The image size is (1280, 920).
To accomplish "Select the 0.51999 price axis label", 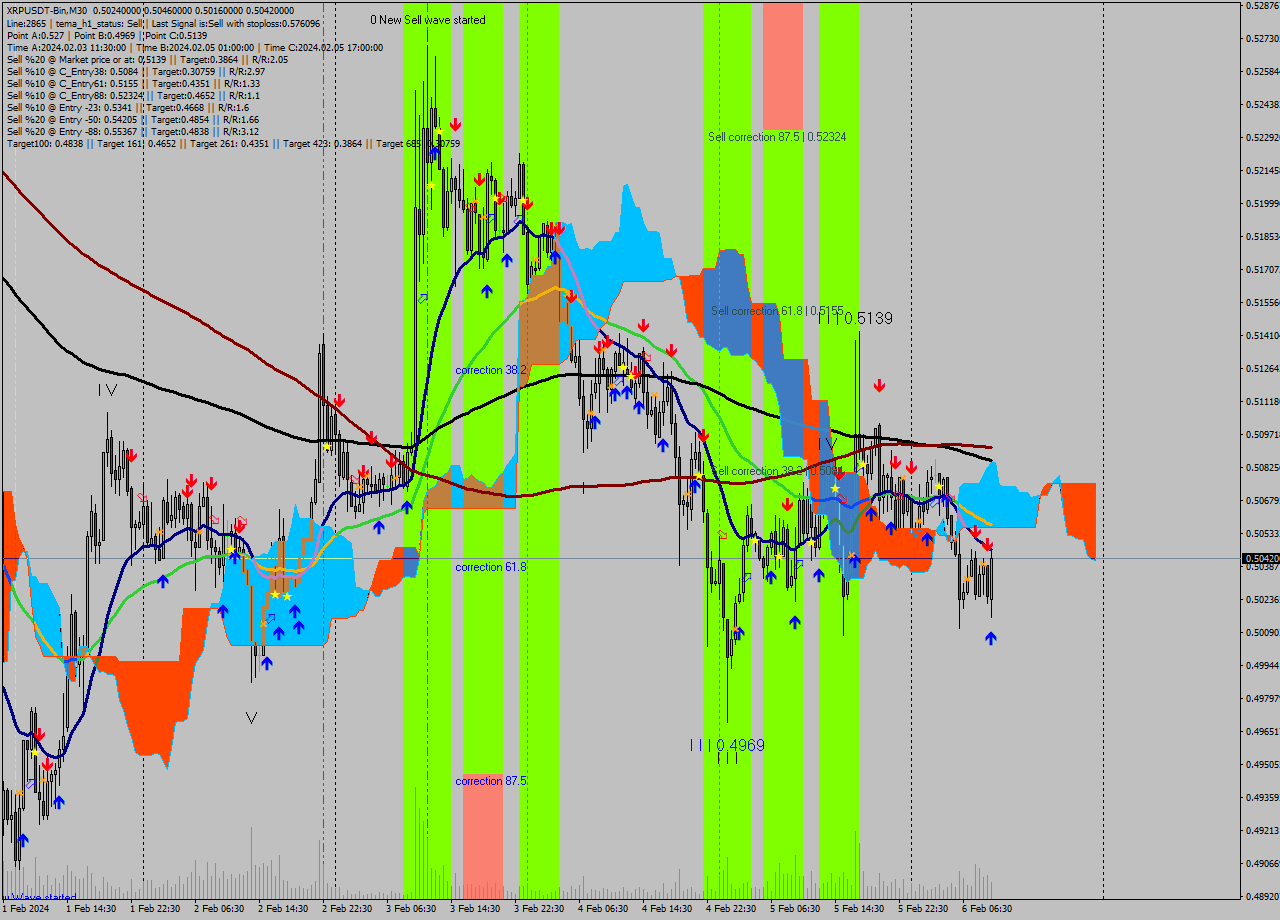I will coord(1263,204).
